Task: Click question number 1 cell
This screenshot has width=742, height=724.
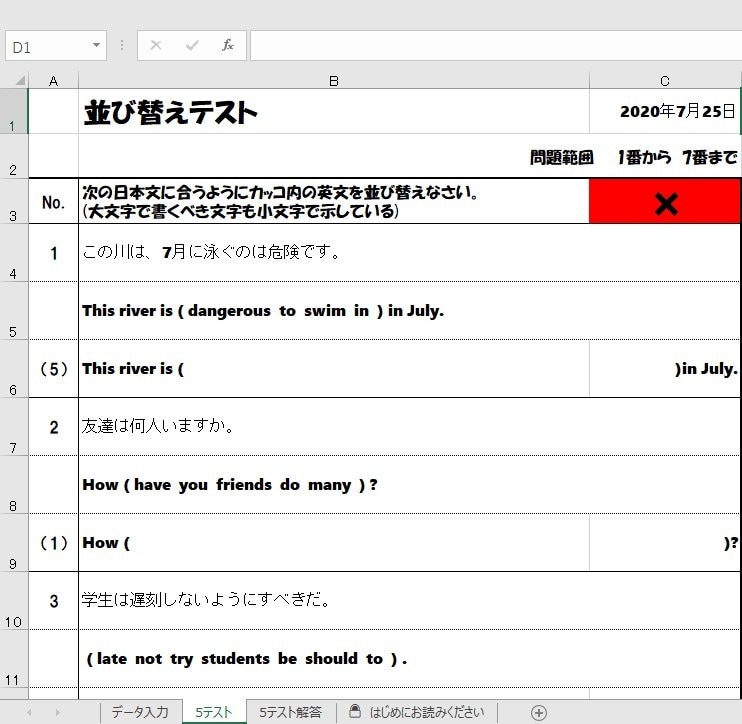Action: coord(53,253)
